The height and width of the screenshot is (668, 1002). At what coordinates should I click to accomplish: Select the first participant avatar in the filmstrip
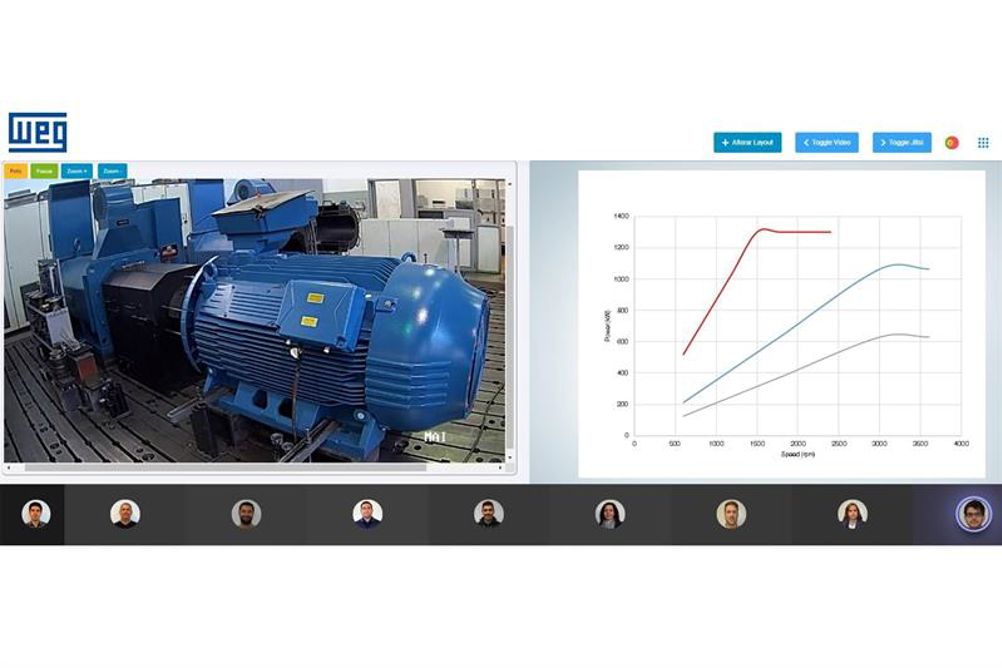click(36, 514)
